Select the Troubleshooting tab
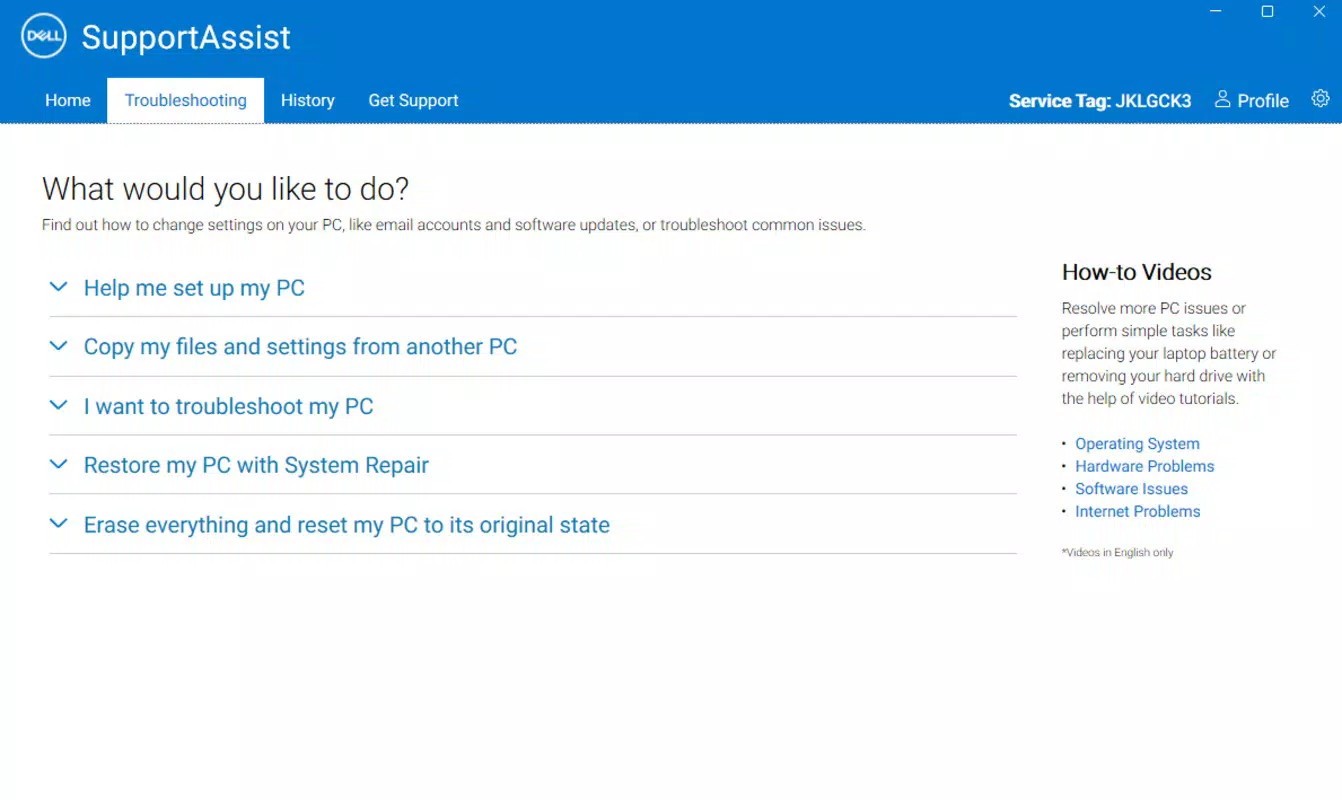The image size is (1342, 800). (x=186, y=100)
